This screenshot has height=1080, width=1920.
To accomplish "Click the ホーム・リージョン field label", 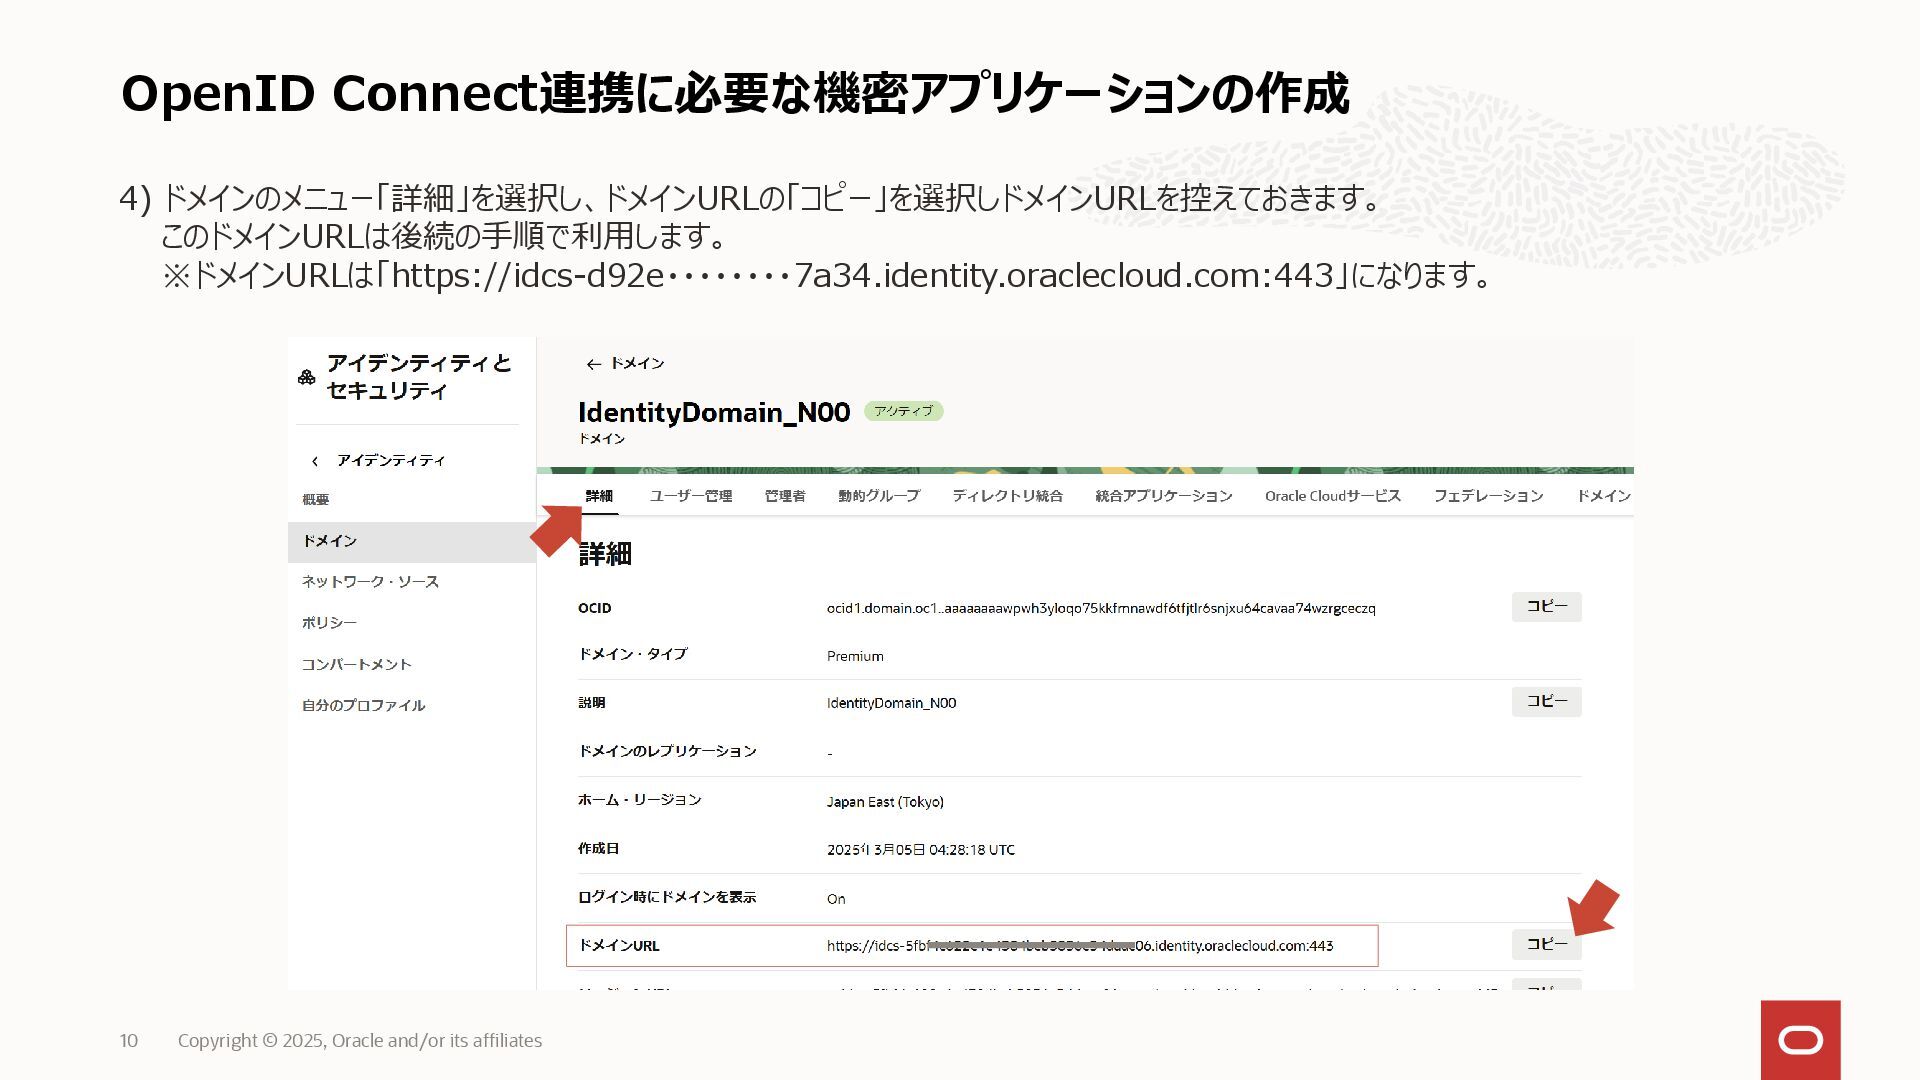I will [640, 800].
